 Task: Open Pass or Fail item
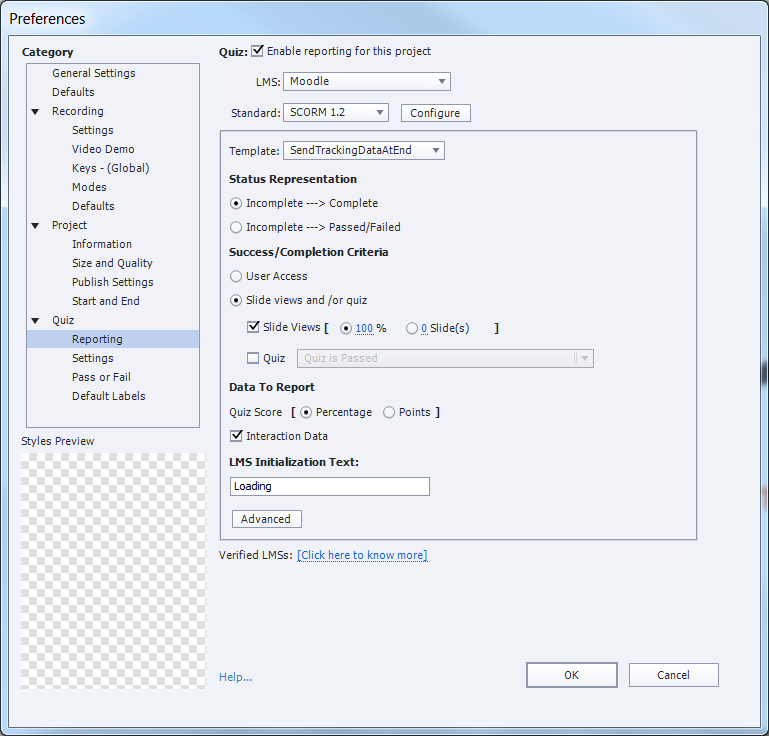[102, 377]
